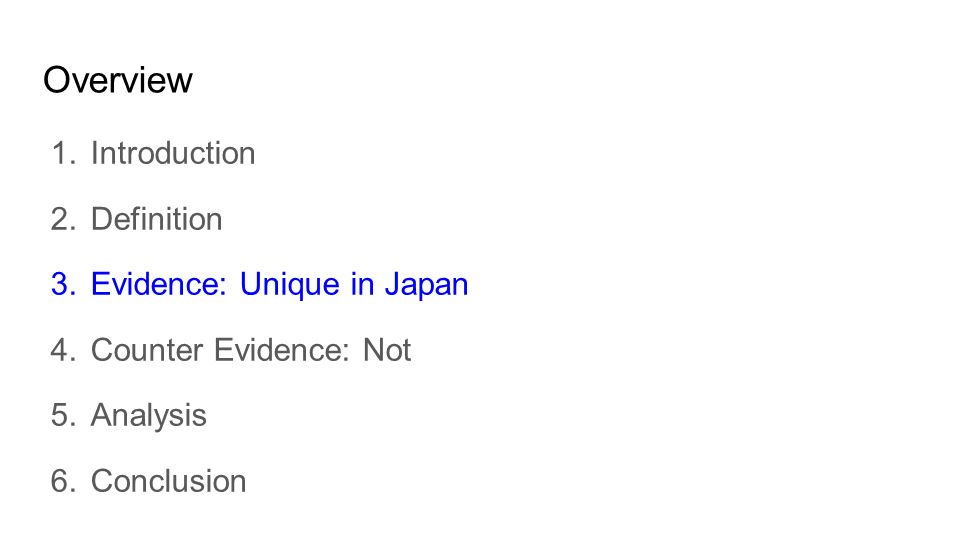Click the number 4 list marker

tap(64, 350)
